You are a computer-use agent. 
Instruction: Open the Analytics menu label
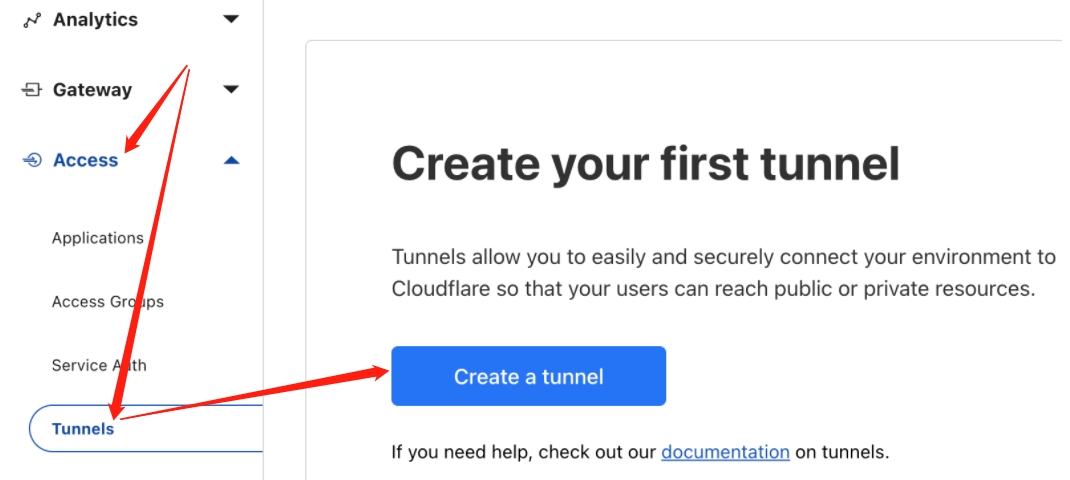point(95,20)
